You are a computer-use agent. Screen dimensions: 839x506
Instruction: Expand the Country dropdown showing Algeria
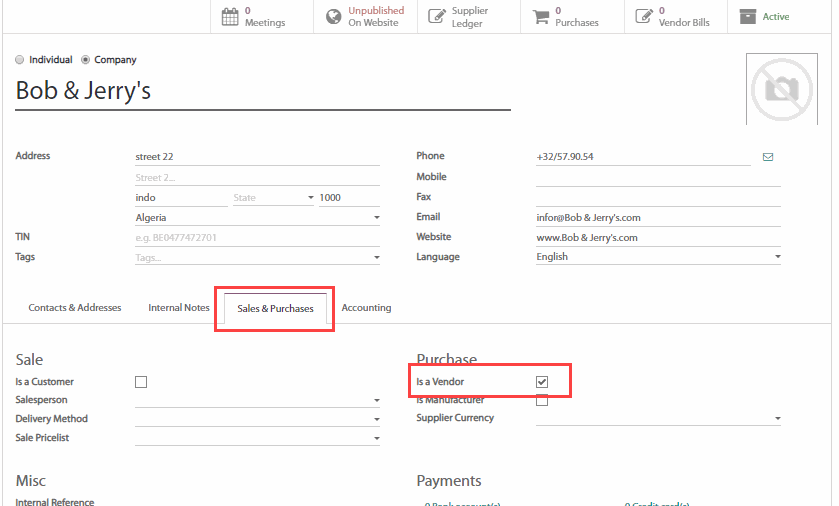(376, 218)
